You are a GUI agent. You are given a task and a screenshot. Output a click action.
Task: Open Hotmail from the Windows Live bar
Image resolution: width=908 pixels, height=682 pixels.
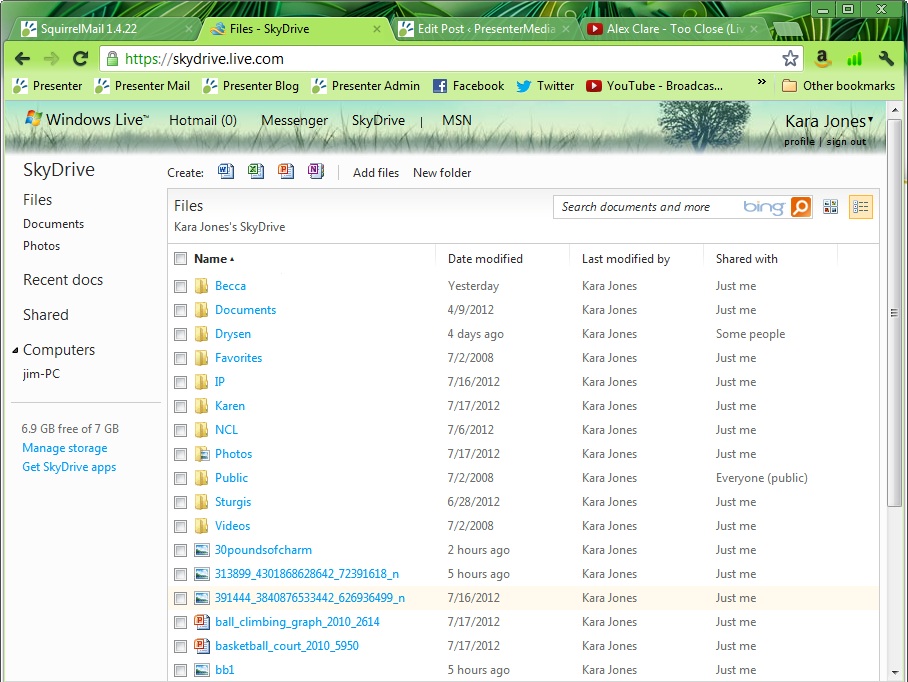[x=203, y=120]
